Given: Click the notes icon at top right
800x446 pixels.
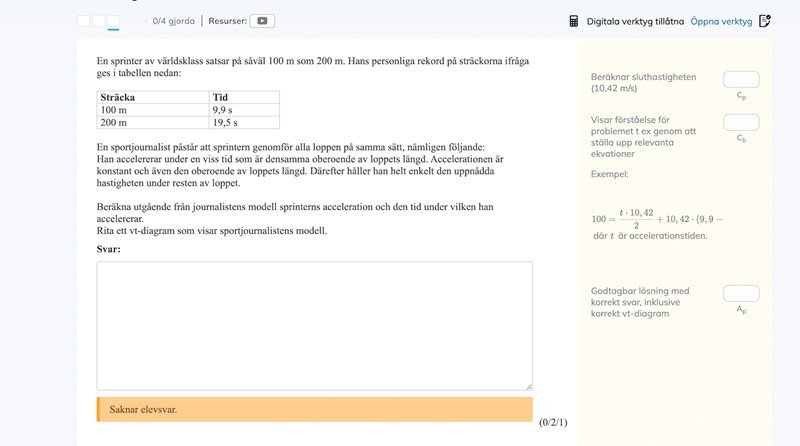Looking at the screenshot, I should (765, 20).
